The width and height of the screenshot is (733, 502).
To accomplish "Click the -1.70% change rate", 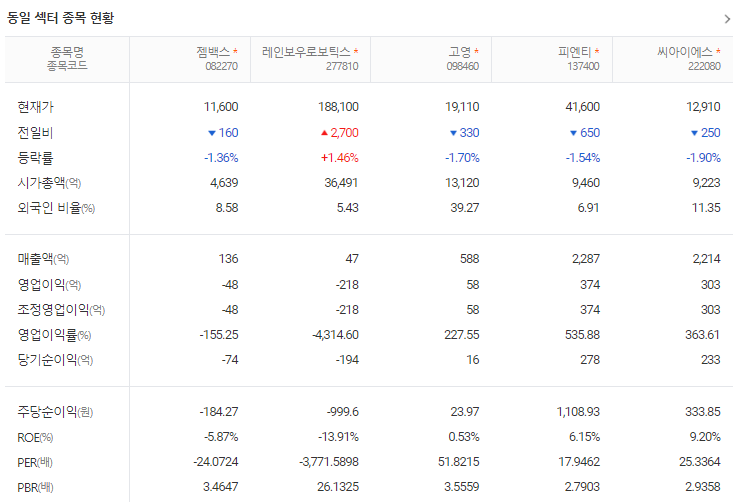I will coord(462,158).
